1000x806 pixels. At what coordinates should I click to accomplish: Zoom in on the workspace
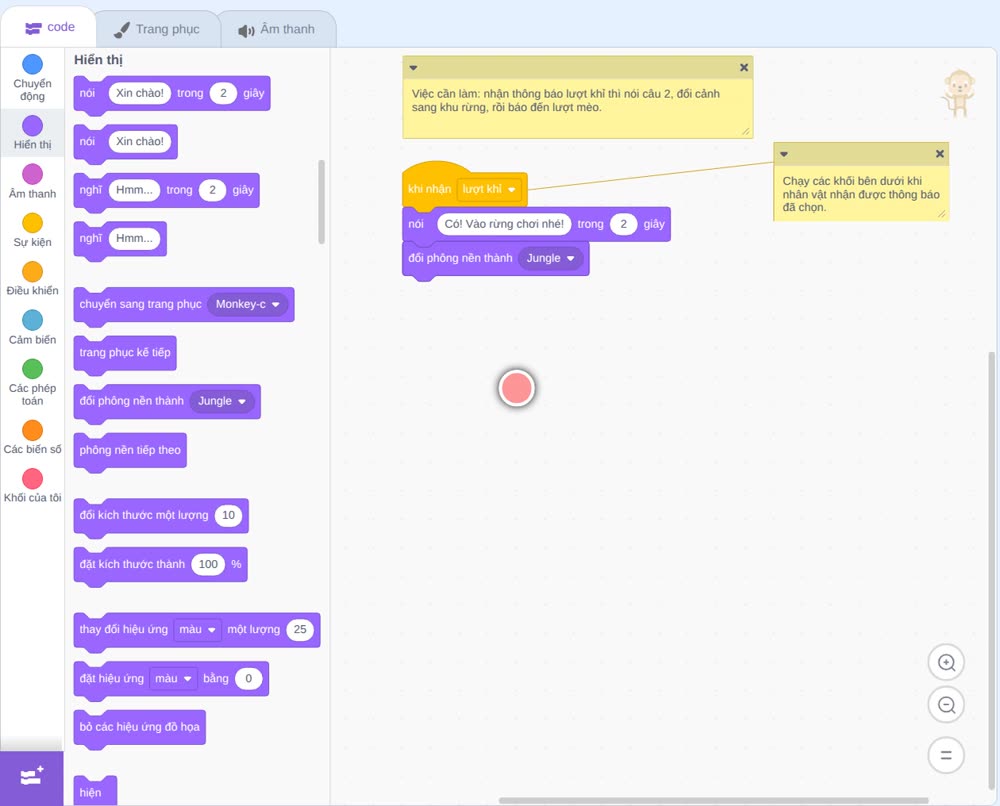coord(946,663)
